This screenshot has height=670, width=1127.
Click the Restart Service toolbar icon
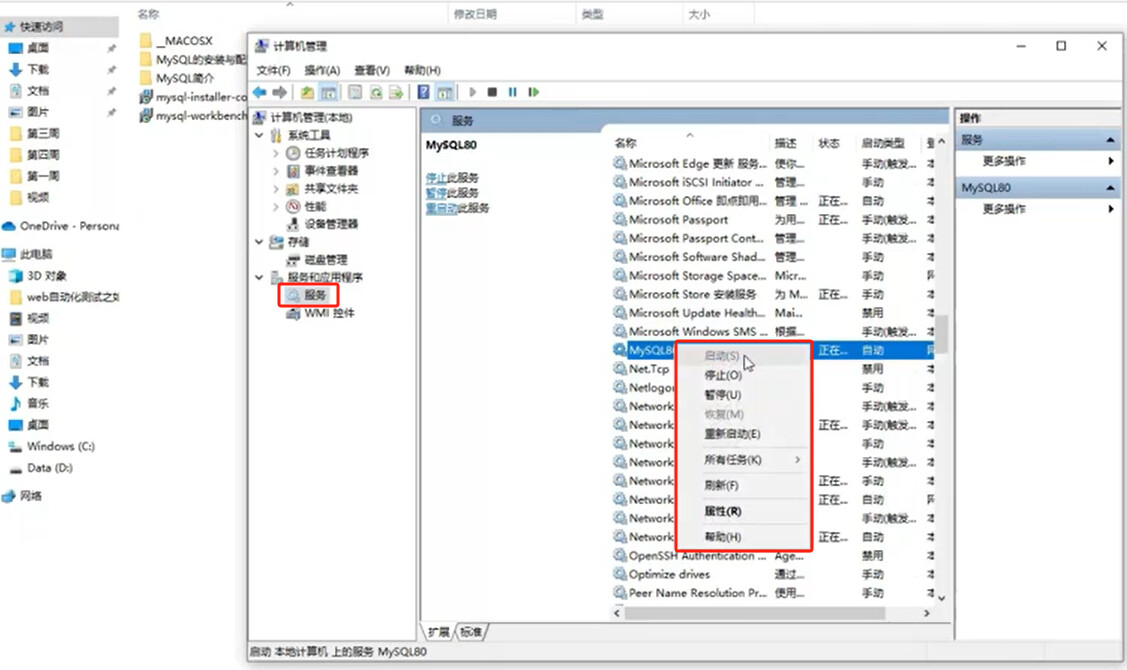pos(533,92)
